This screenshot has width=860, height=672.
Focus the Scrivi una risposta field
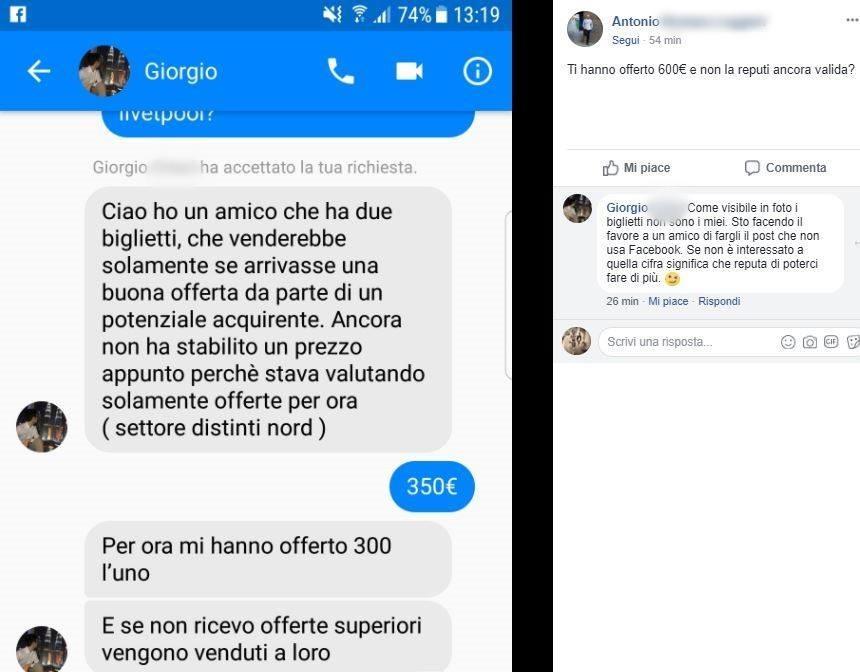(686, 342)
